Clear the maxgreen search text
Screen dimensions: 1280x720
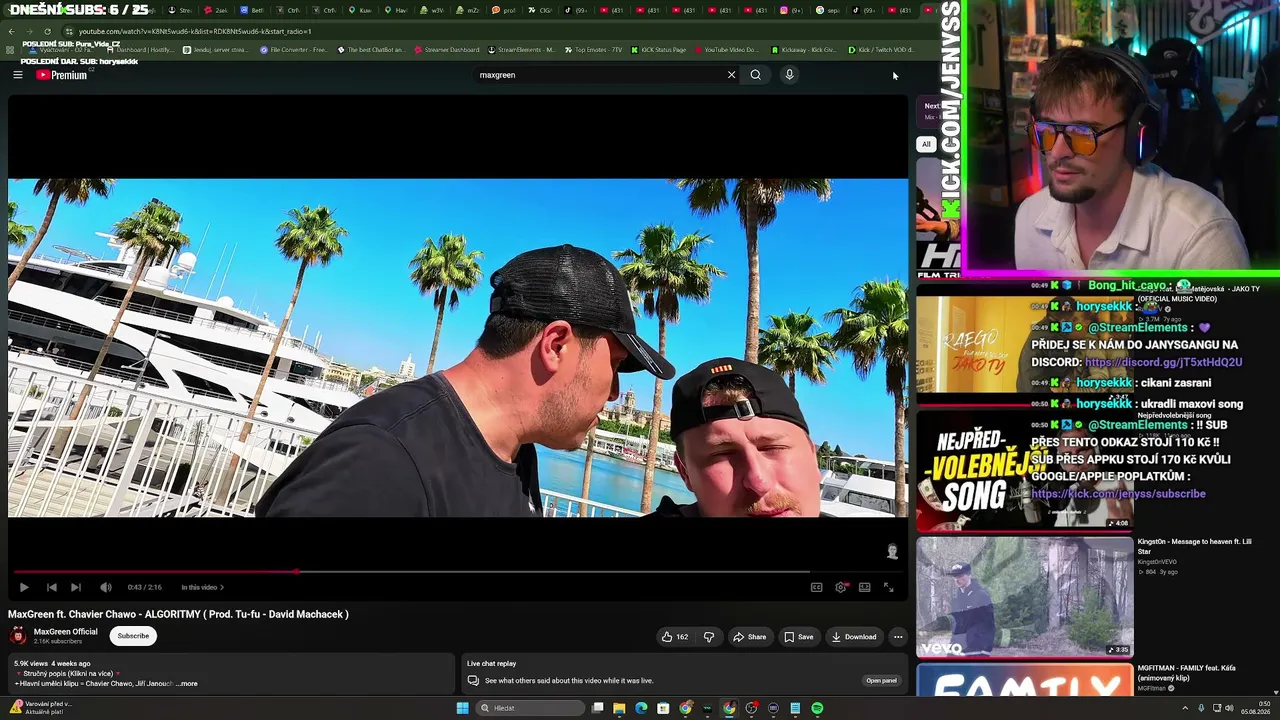731,75
